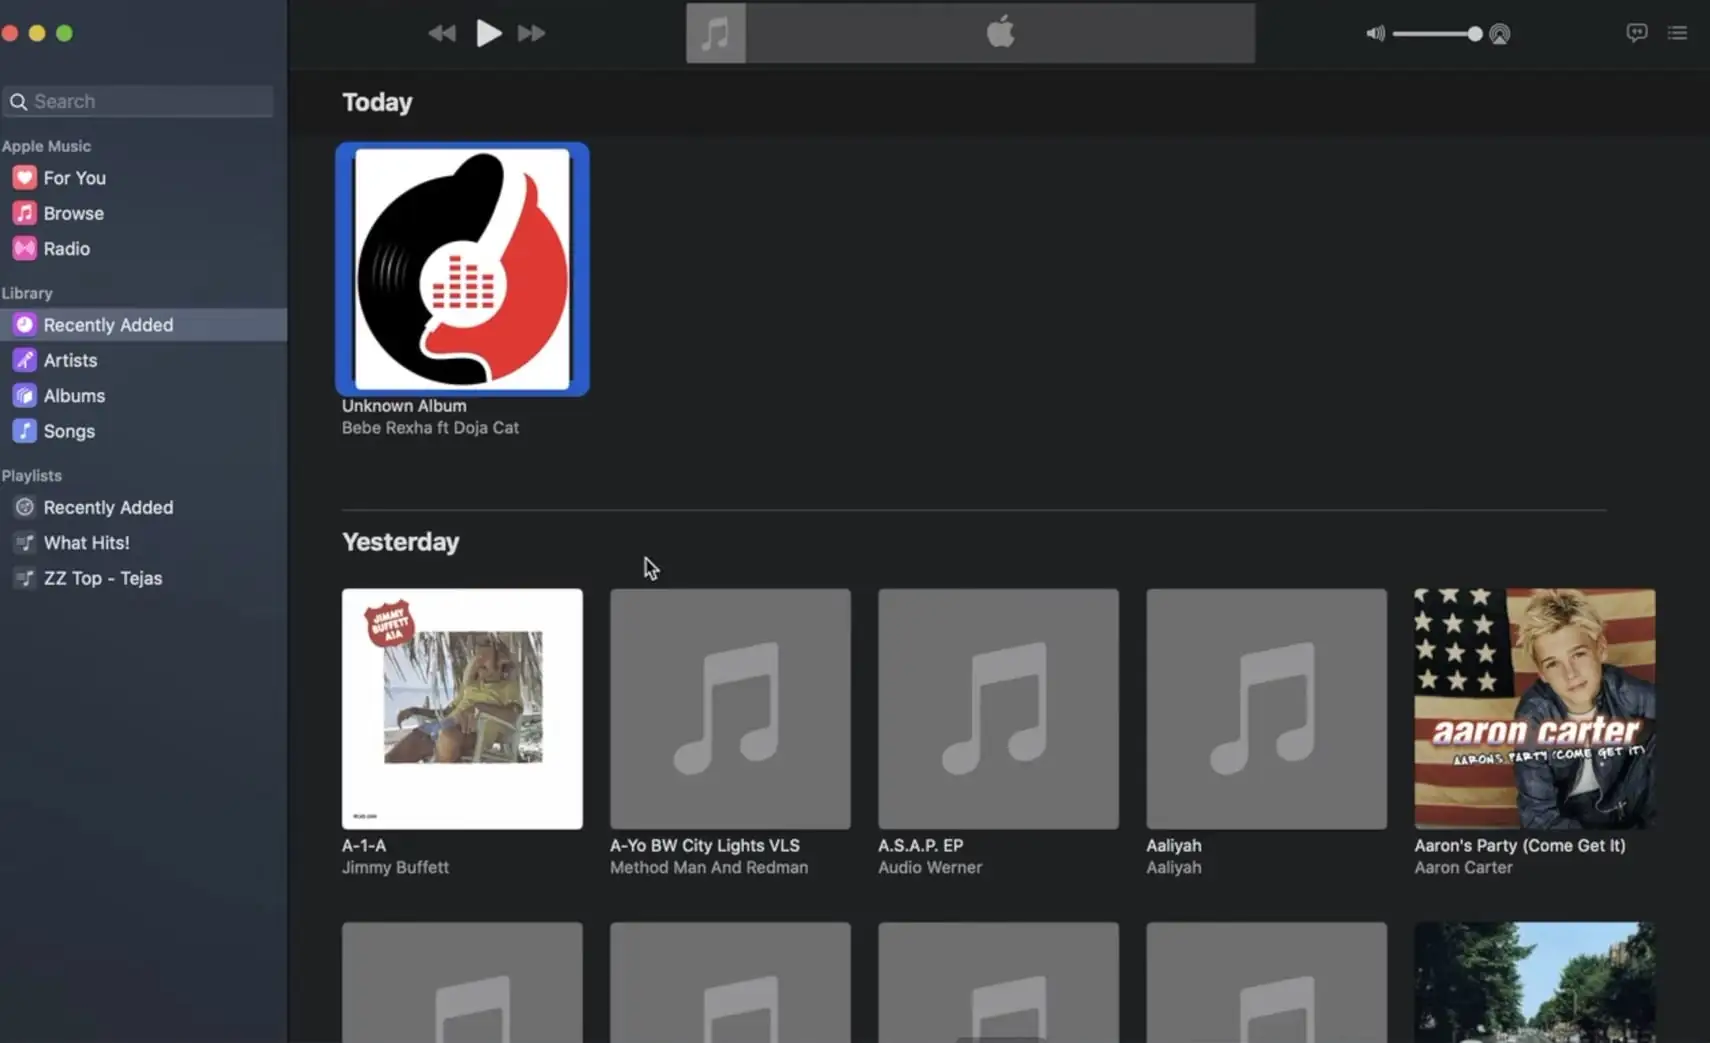
Task: Click artist name Jimmy Buffett
Action: click(395, 868)
